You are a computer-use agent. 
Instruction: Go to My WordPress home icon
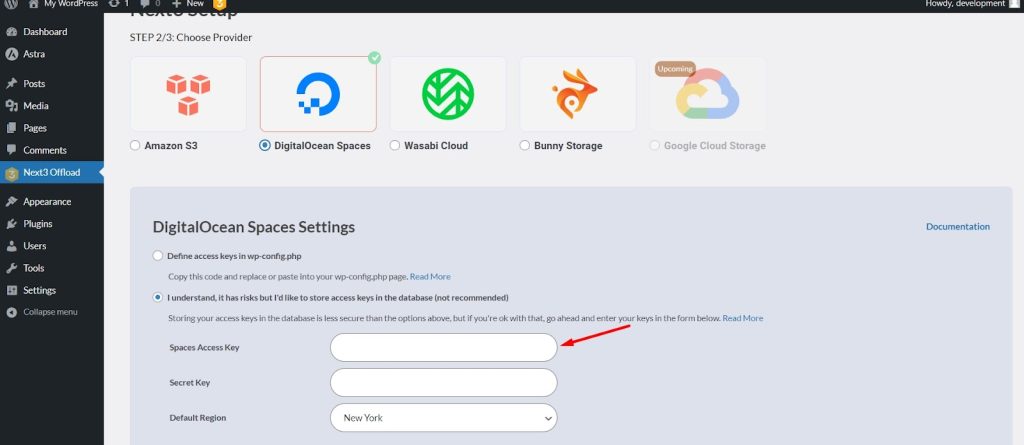coord(33,4)
